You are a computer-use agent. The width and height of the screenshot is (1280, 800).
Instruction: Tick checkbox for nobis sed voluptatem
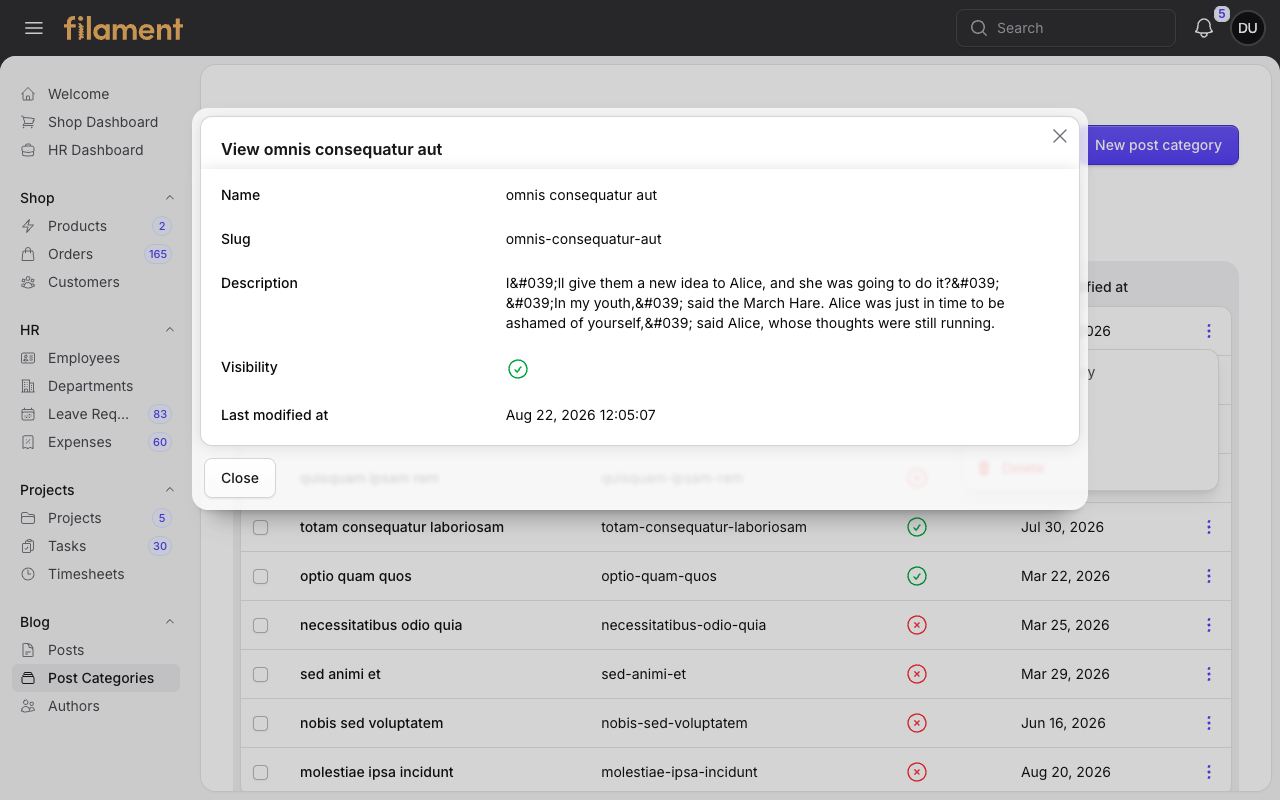click(261, 723)
